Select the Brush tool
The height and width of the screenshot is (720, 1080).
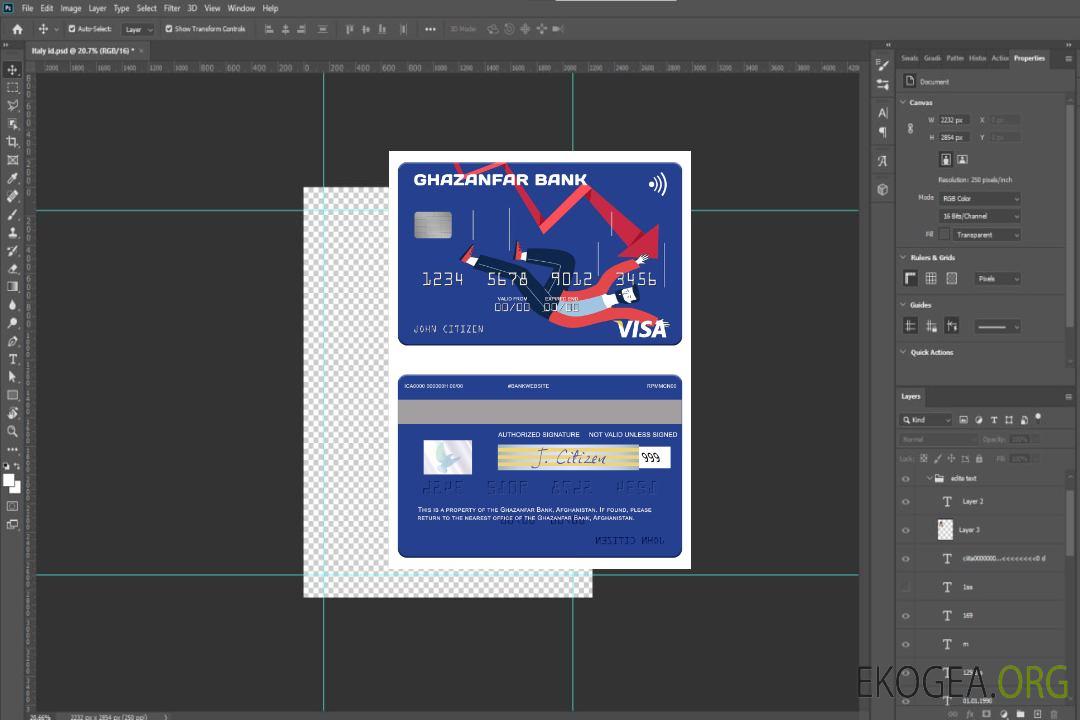click(x=12, y=214)
